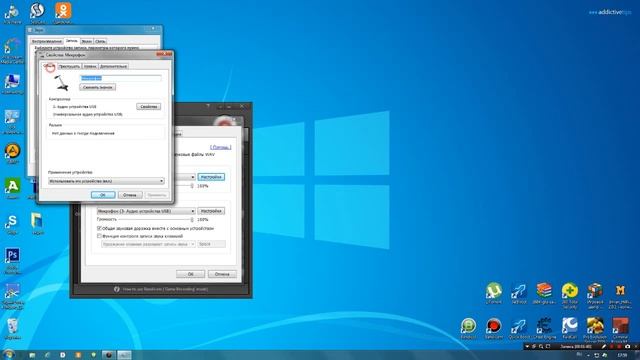Click the highlighted Settings (Настройки) button in Bandicam
This screenshot has height=360, width=640.
point(211,177)
